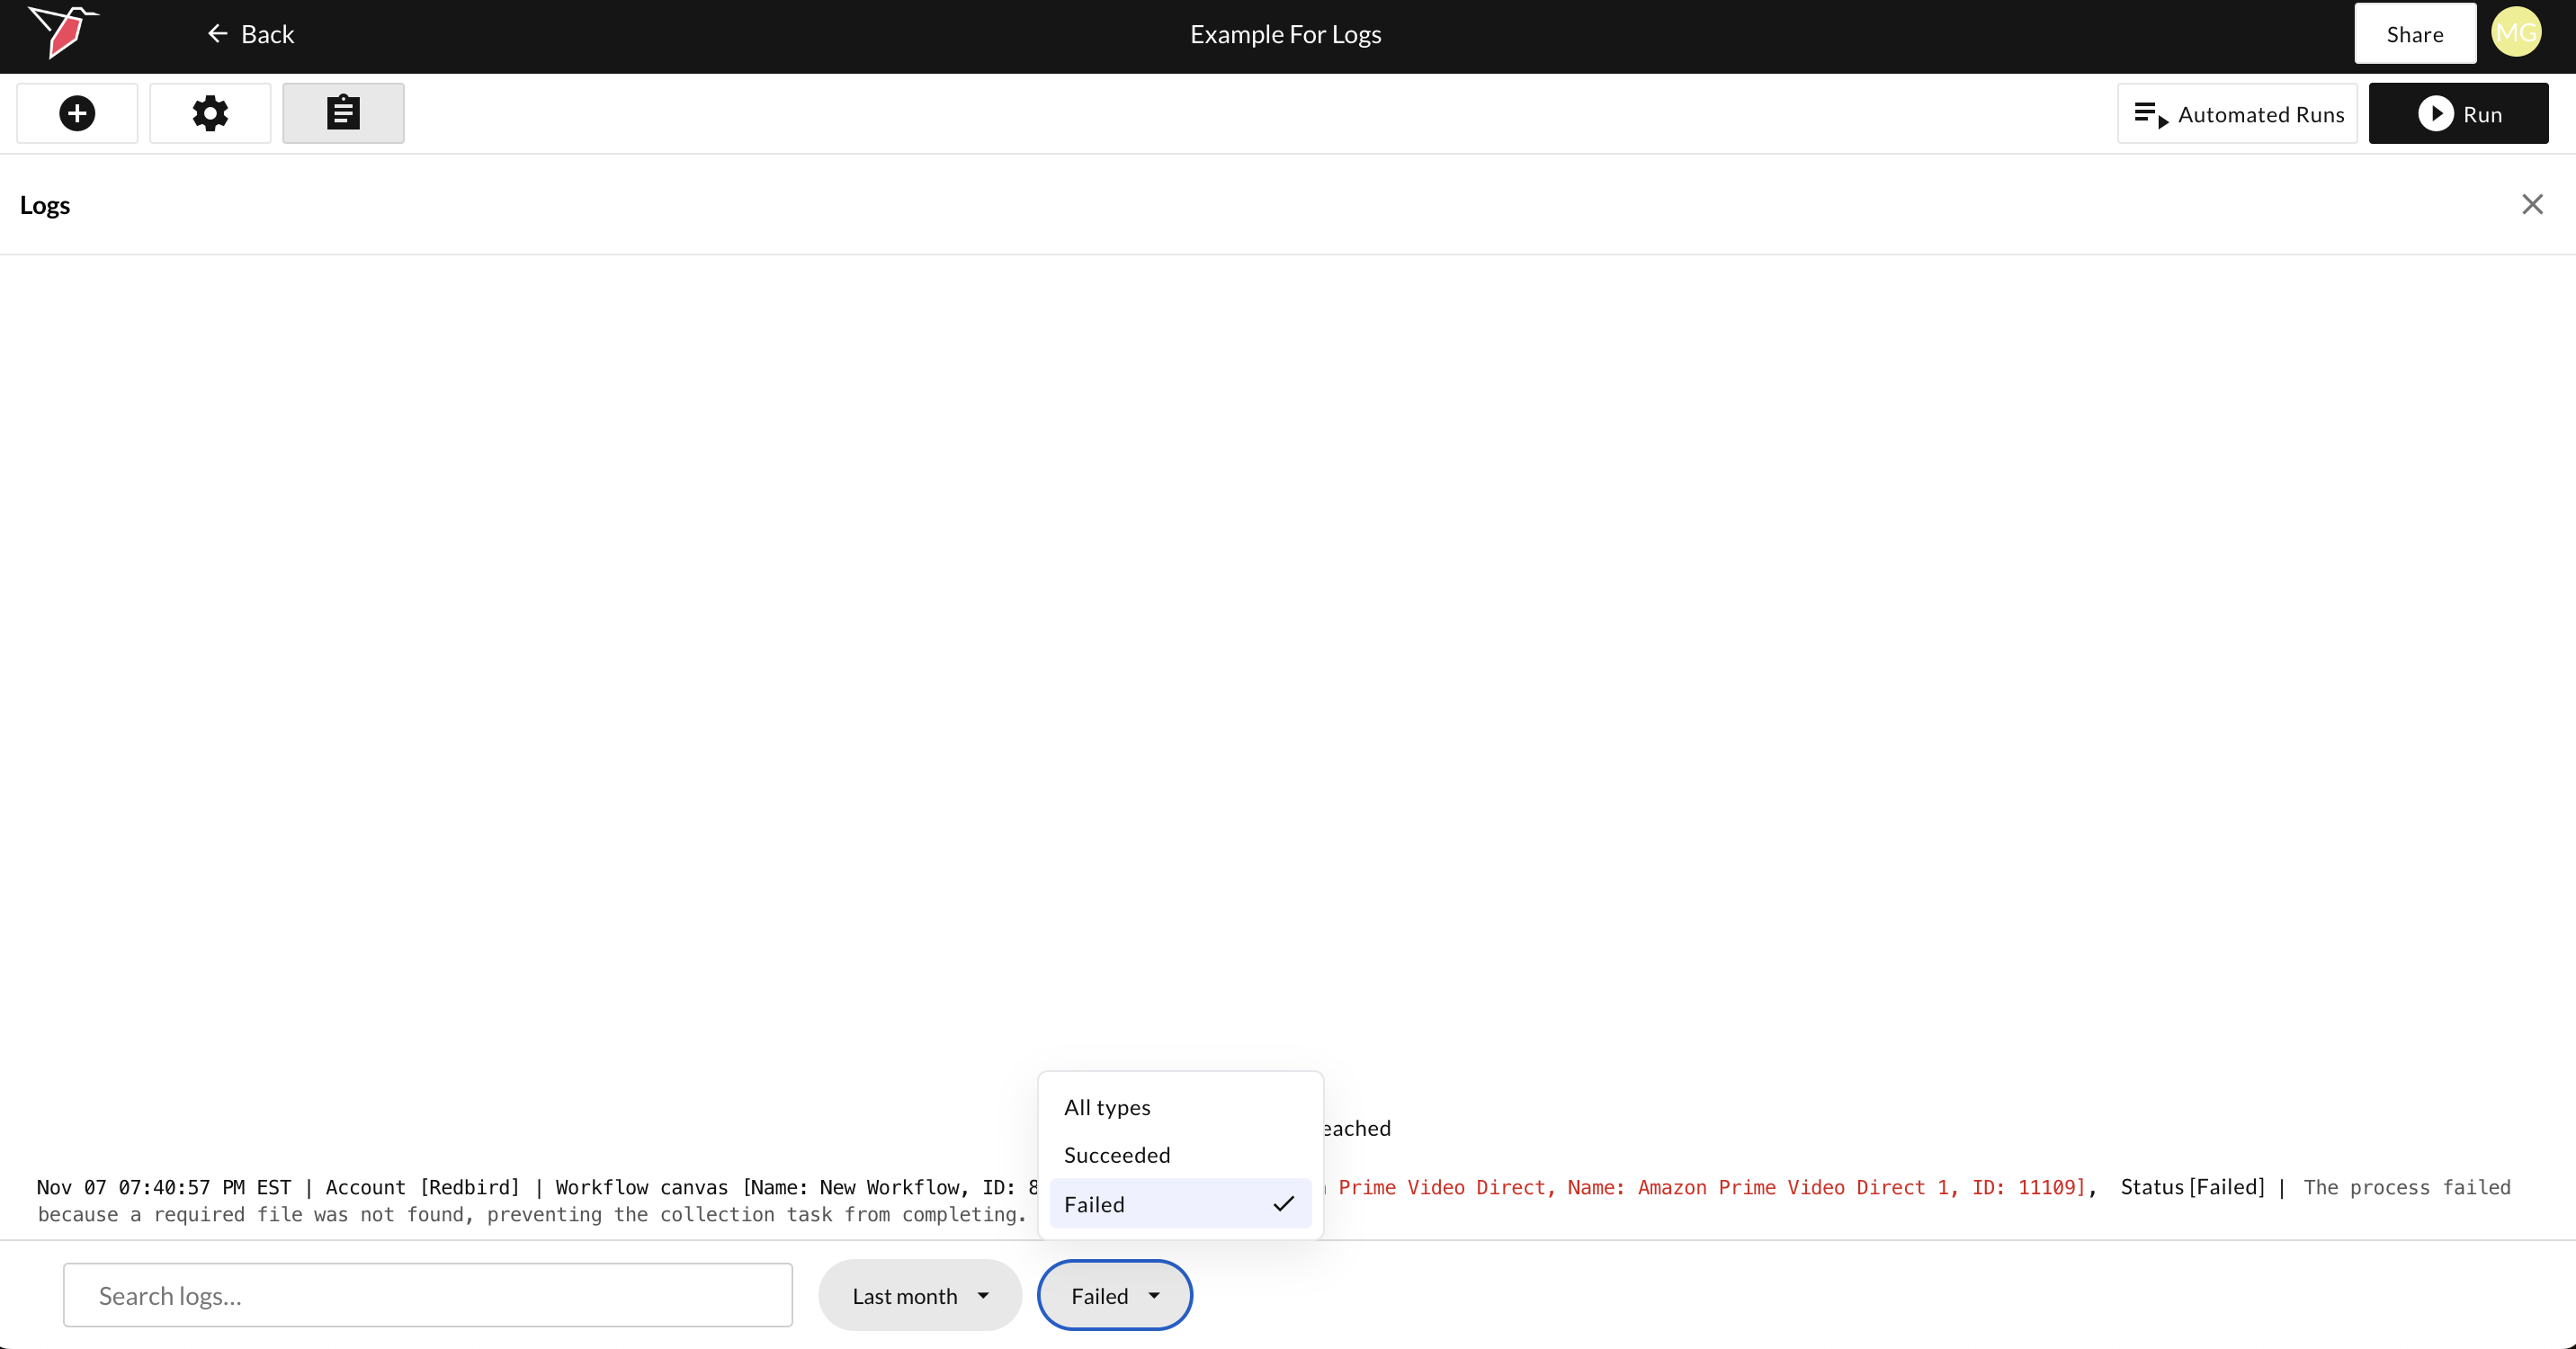This screenshot has height=1349, width=2576.
Task: Click the Last month dropdown arrow
Action: coord(983,1296)
